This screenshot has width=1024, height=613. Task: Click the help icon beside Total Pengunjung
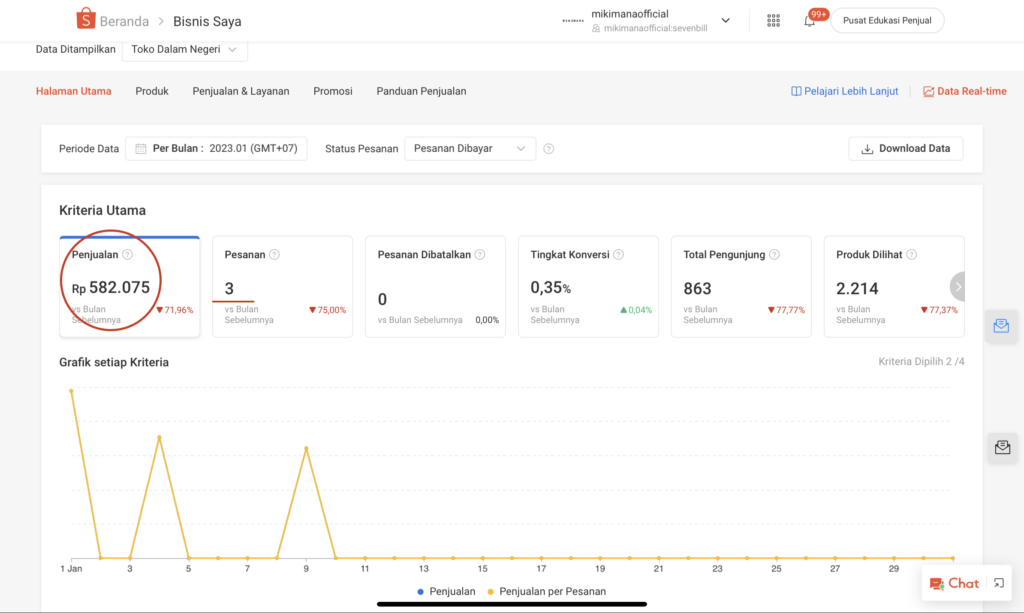pos(774,255)
